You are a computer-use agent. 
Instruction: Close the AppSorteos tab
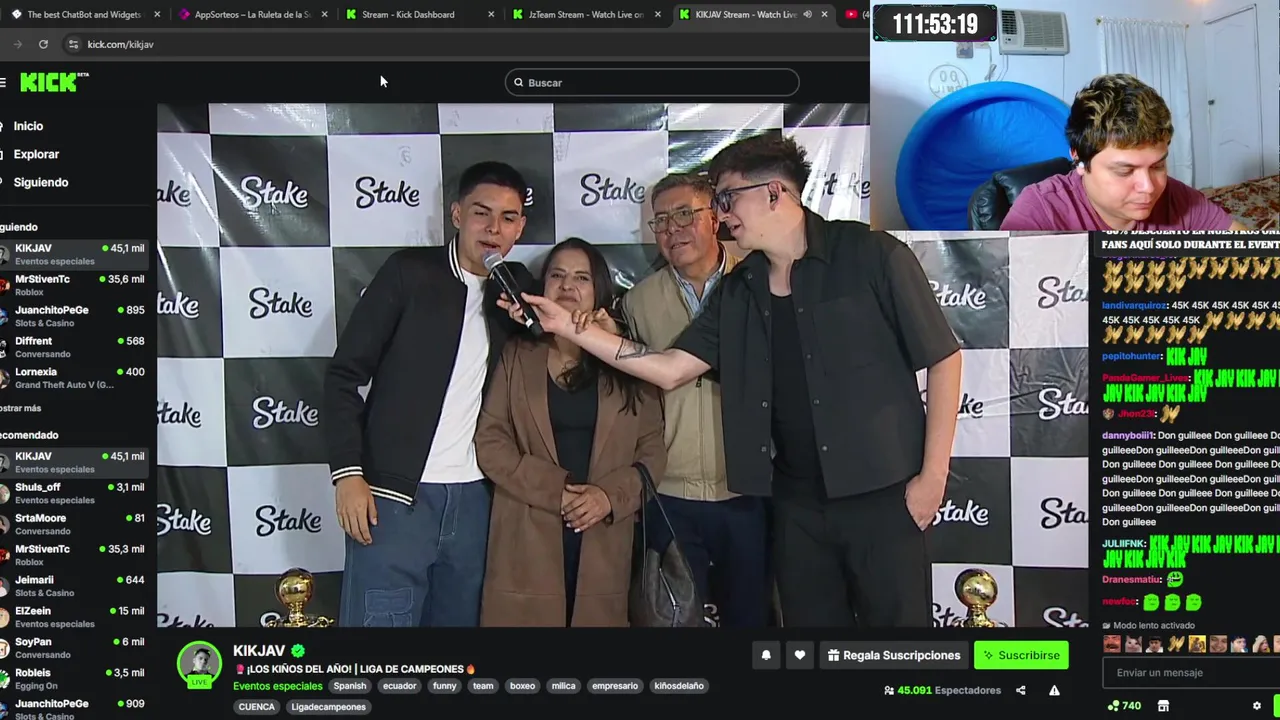point(324,14)
